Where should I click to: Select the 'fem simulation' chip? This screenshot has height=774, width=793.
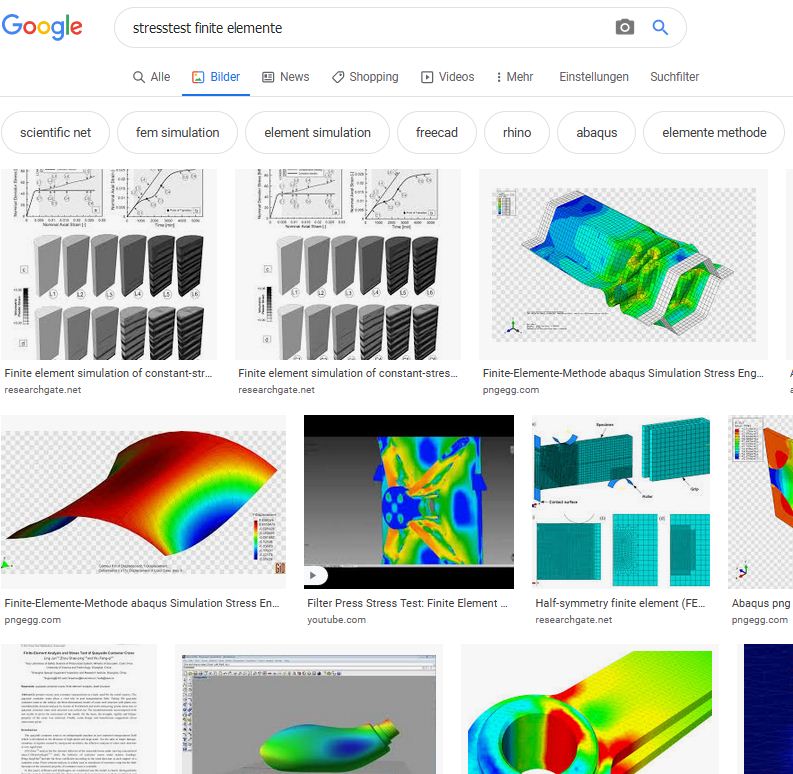pyautogui.click(x=177, y=132)
